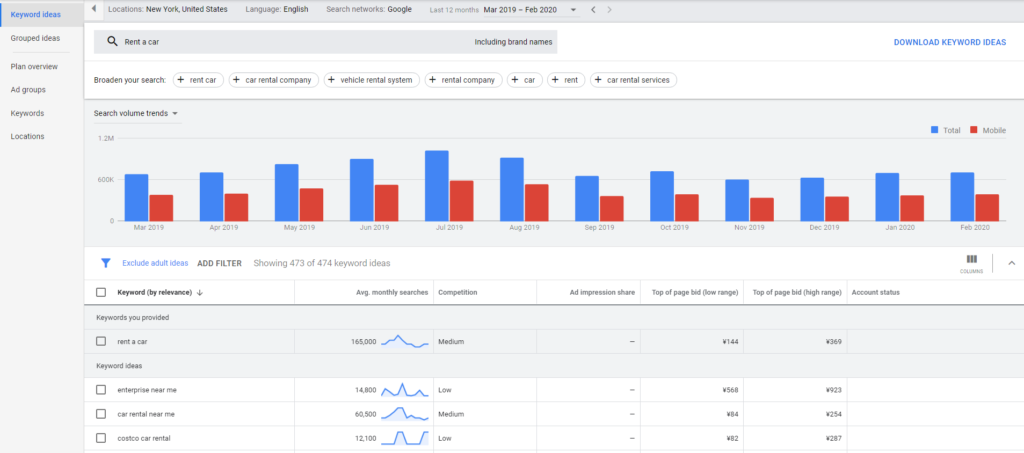
Task: Open Plan overview section
Action: pos(34,67)
